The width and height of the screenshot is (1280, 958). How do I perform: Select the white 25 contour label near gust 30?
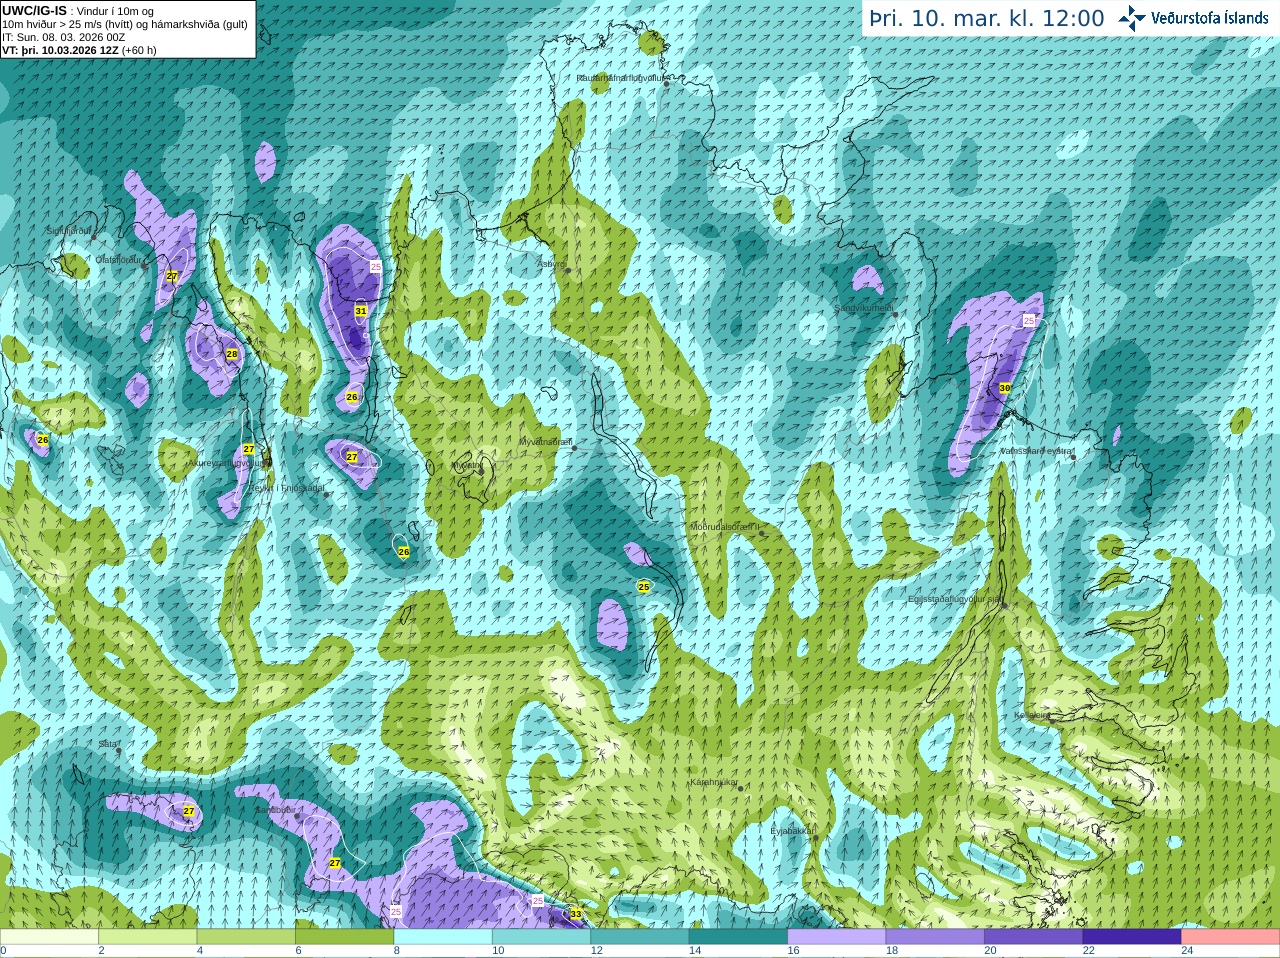[1029, 321]
